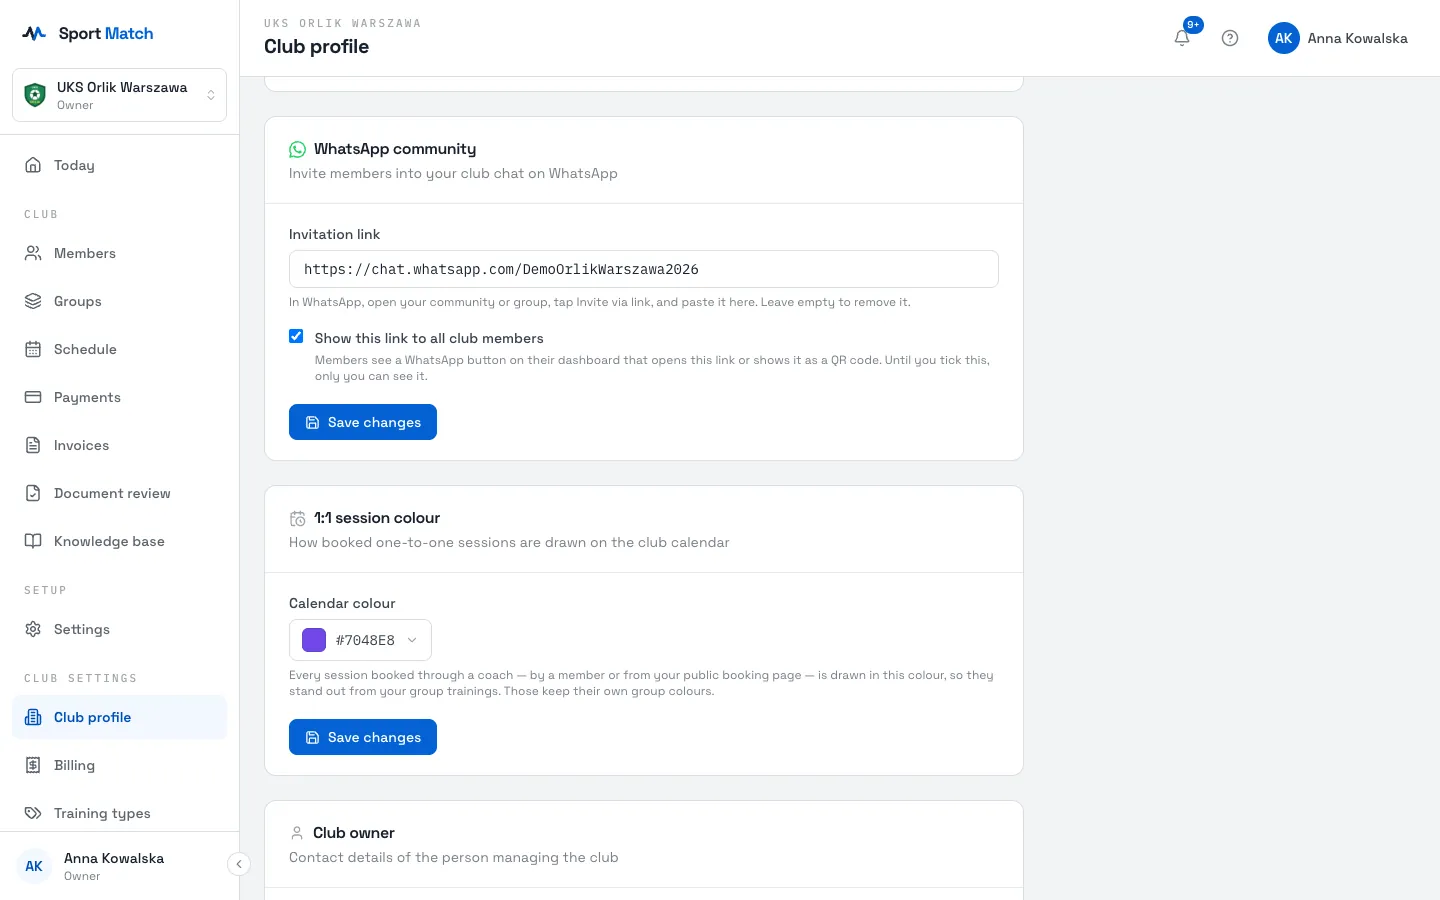
Task: Open Groups via its layers icon
Action: [33, 301]
